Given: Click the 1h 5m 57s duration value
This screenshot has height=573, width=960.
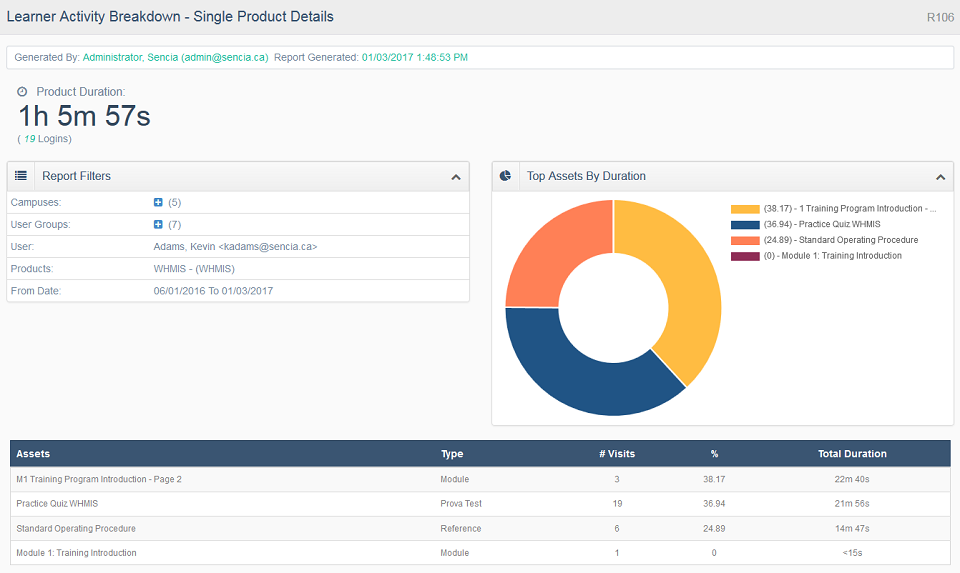Looking at the screenshot, I should click(84, 116).
